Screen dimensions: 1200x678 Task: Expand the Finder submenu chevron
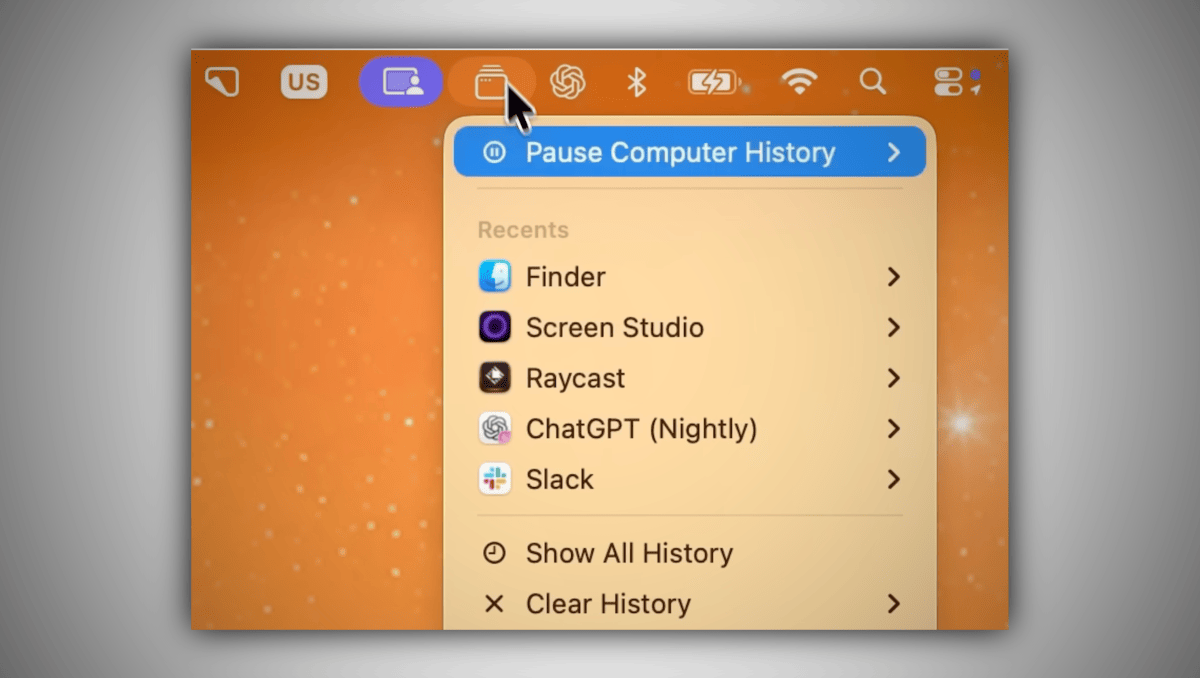(x=894, y=277)
